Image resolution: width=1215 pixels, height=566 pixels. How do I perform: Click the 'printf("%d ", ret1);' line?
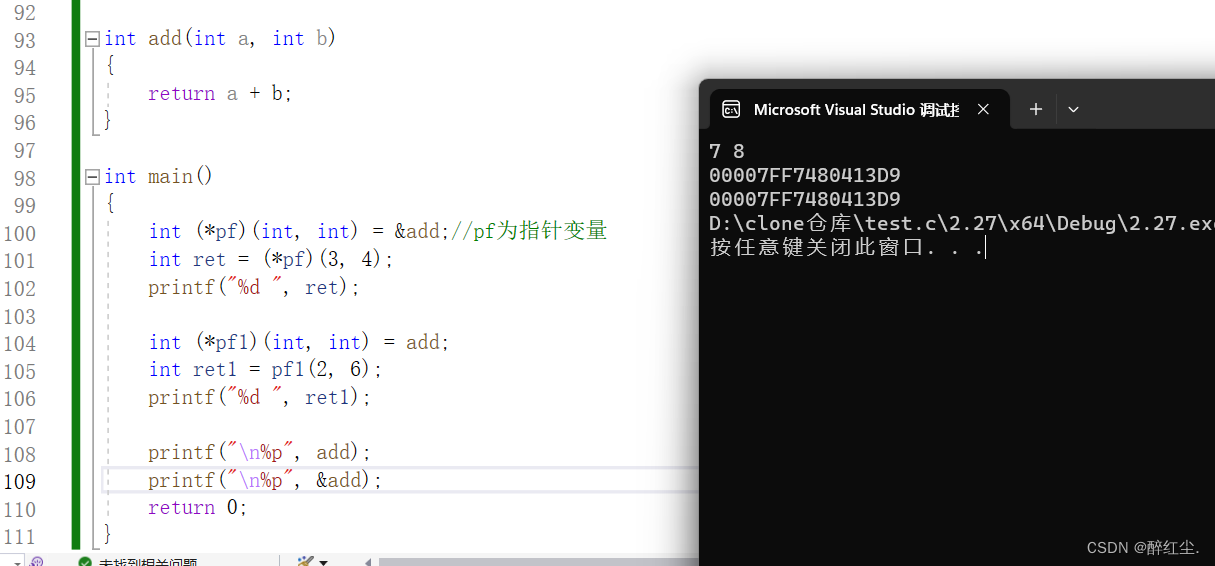click(x=259, y=397)
